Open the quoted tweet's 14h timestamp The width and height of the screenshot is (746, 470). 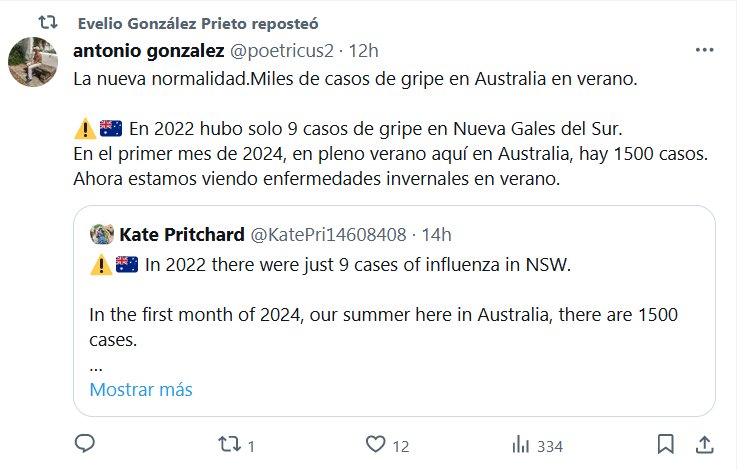click(x=436, y=235)
